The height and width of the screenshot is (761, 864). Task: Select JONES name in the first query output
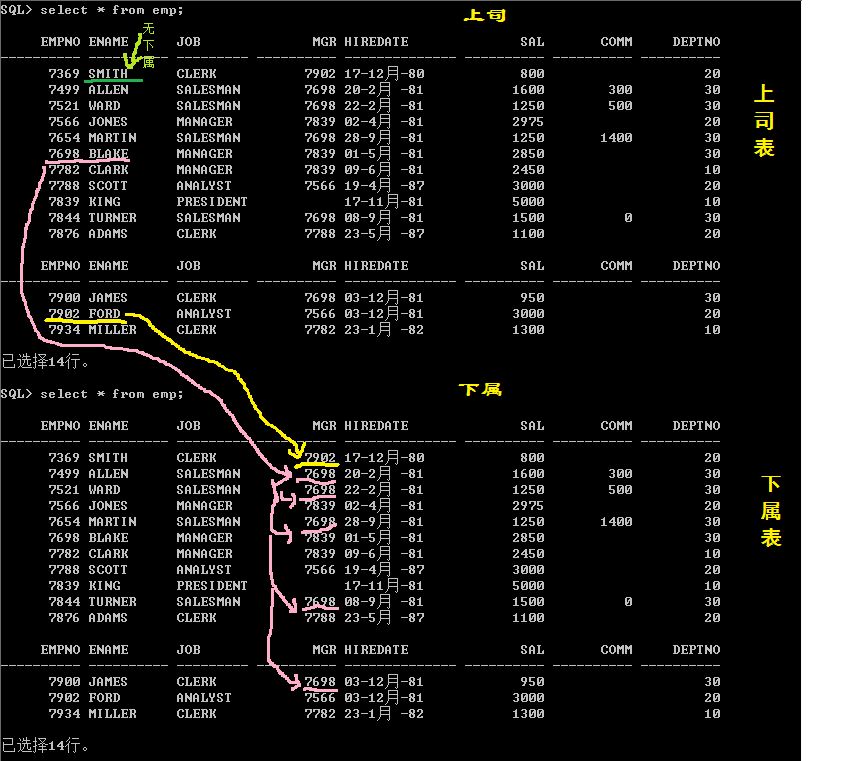click(108, 122)
